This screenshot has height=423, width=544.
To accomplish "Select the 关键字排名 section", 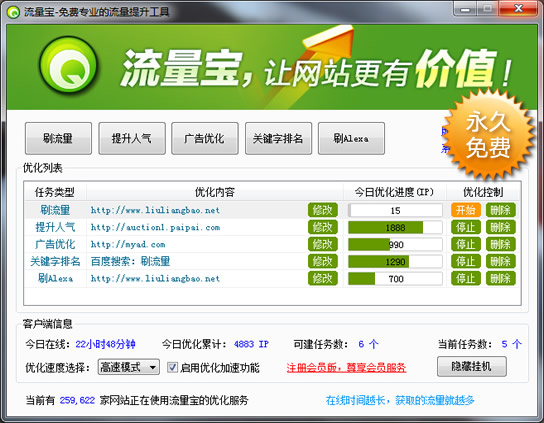I will [278, 138].
